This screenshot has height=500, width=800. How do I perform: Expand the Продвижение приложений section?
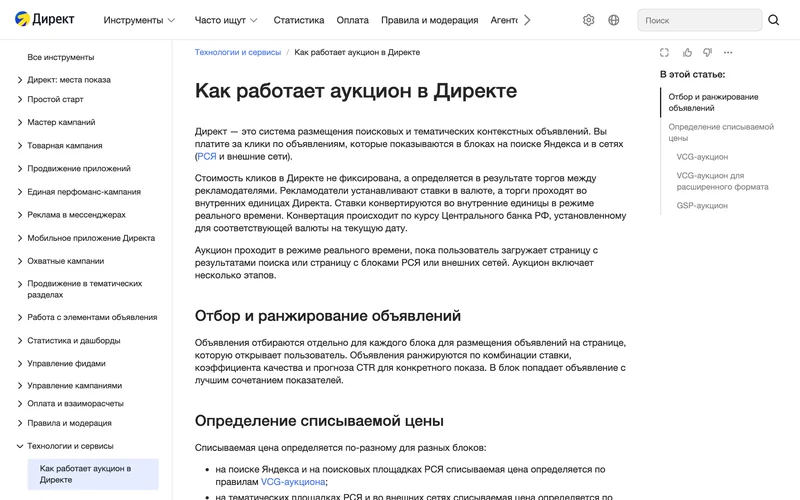(x=73, y=168)
